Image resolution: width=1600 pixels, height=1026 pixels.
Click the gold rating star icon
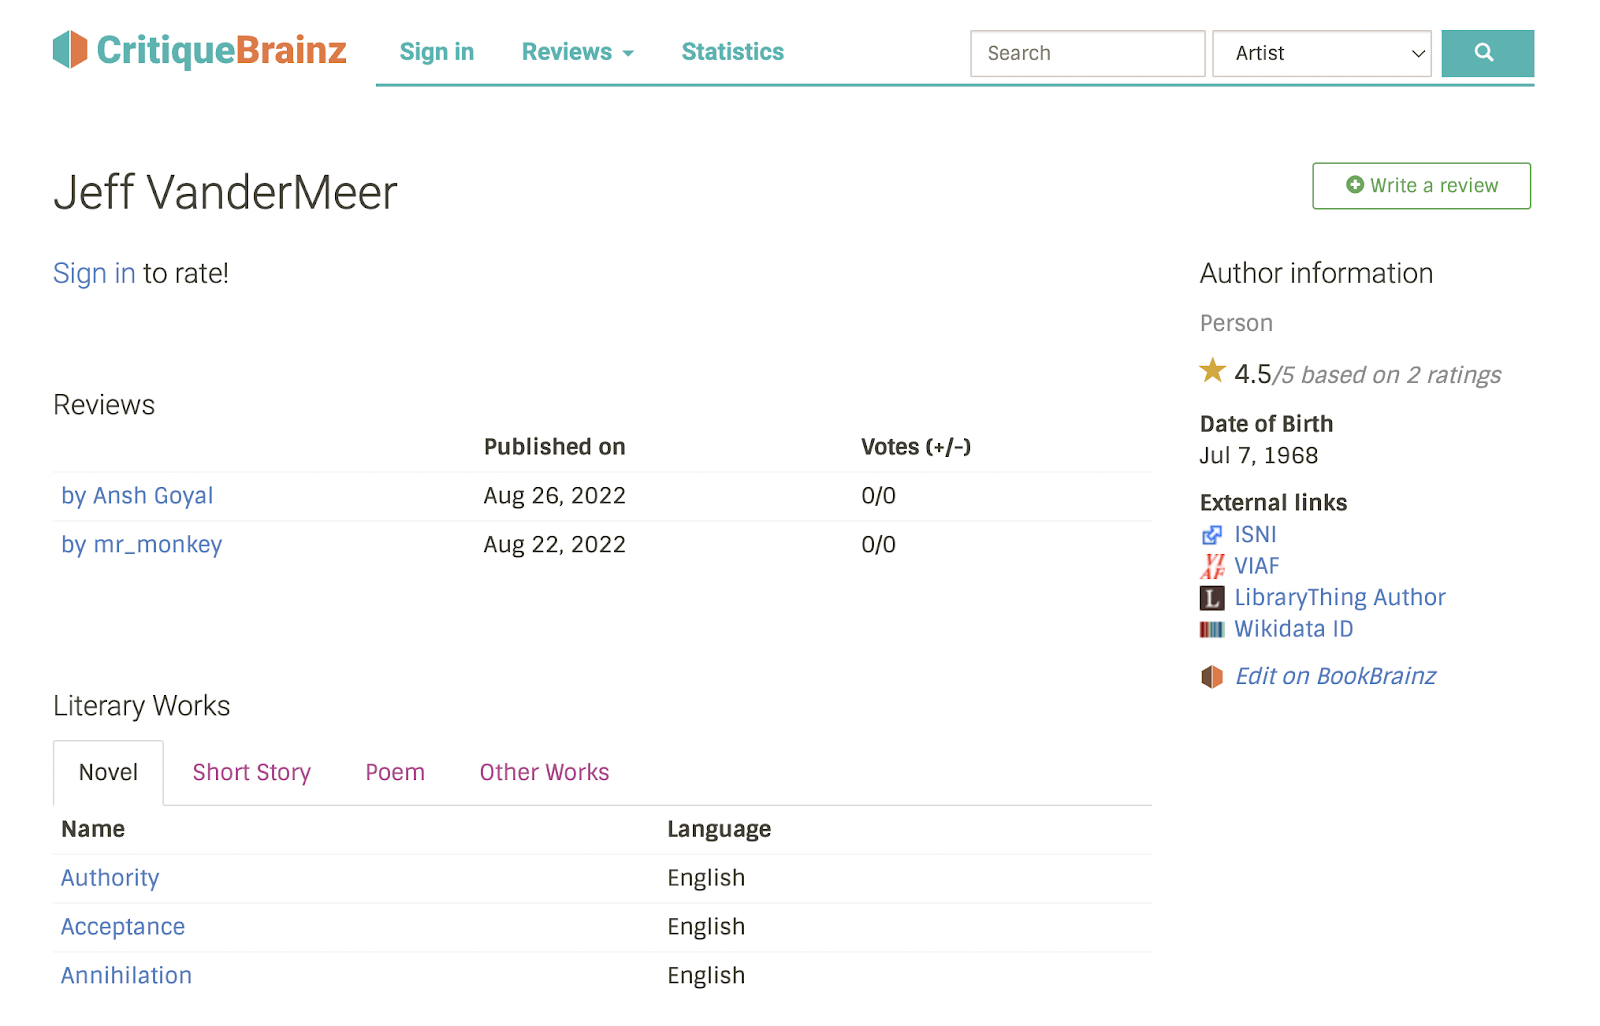pos(1213,371)
